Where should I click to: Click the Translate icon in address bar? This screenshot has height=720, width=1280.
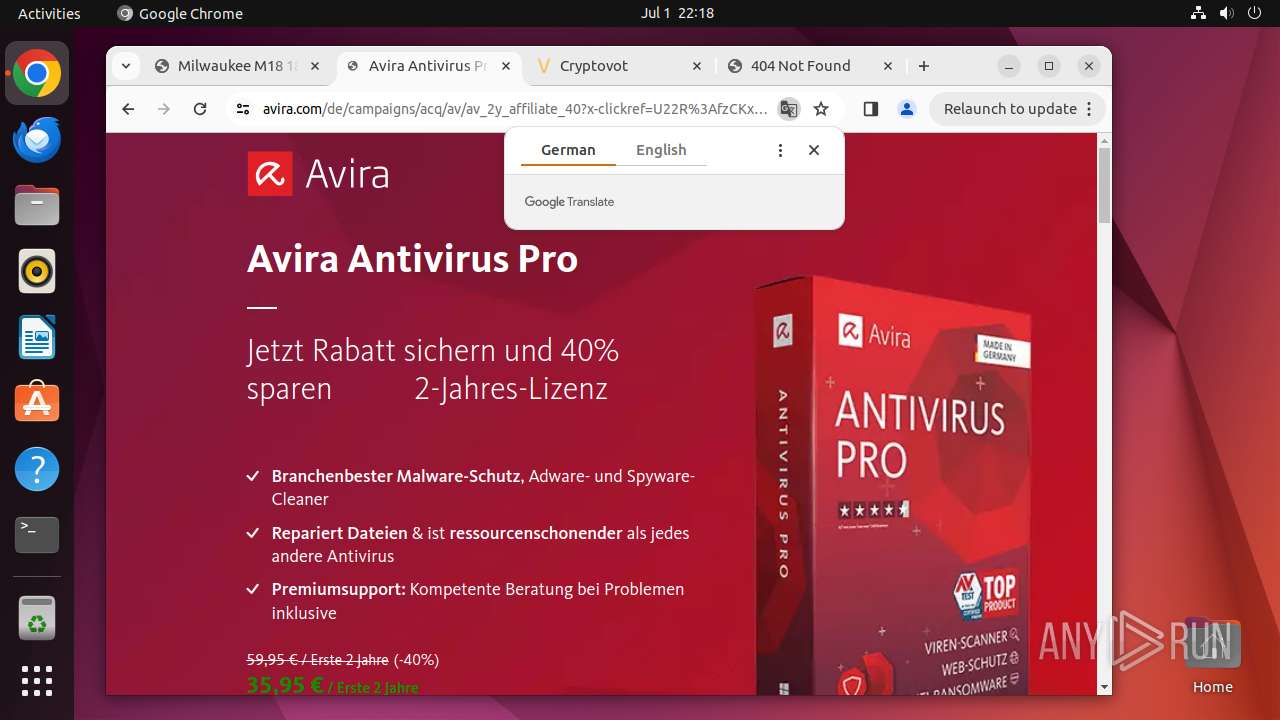[789, 109]
